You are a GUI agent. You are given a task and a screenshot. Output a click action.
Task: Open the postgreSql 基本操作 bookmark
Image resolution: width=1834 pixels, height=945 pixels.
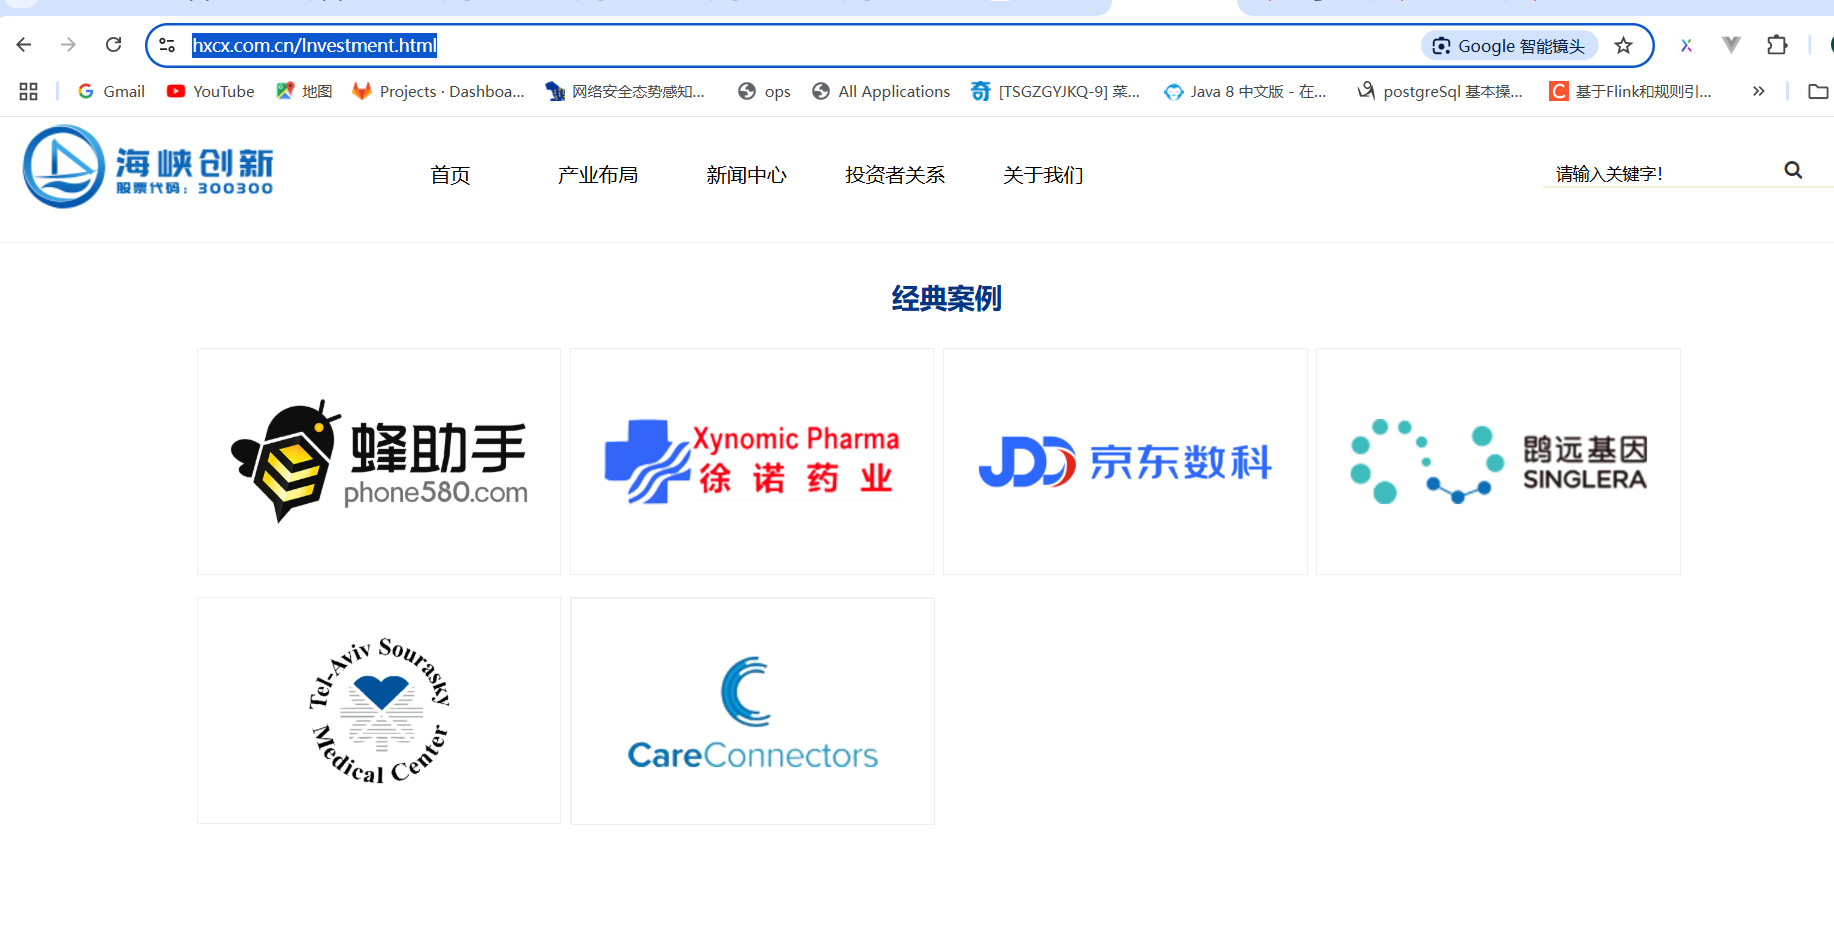pyautogui.click(x=1439, y=91)
